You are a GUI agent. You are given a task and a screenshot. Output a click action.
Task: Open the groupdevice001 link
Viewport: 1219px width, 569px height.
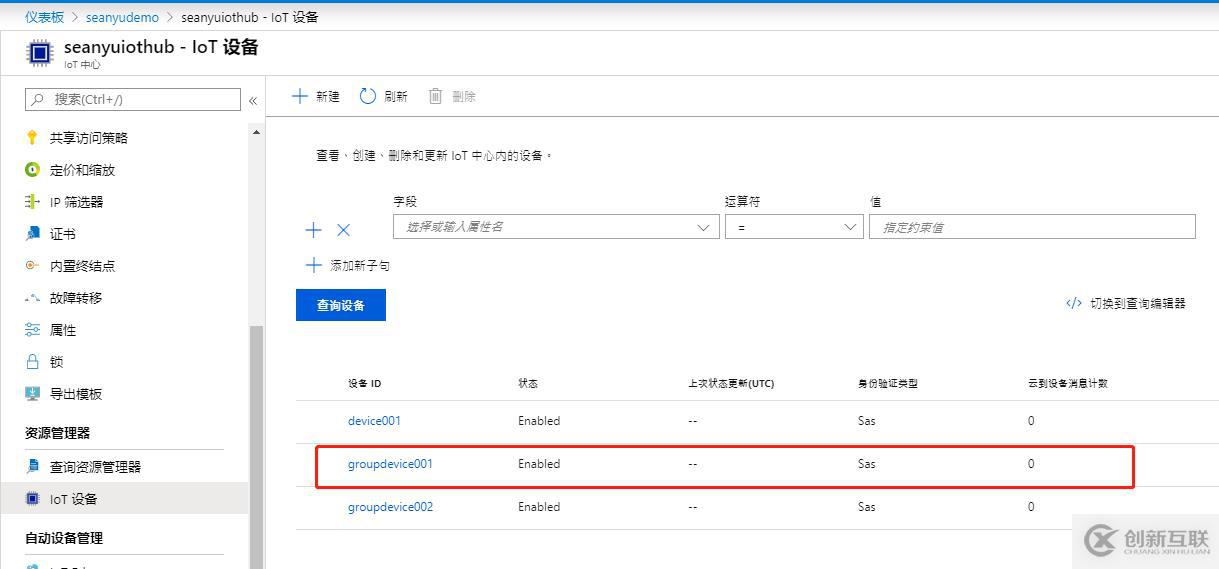point(390,464)
